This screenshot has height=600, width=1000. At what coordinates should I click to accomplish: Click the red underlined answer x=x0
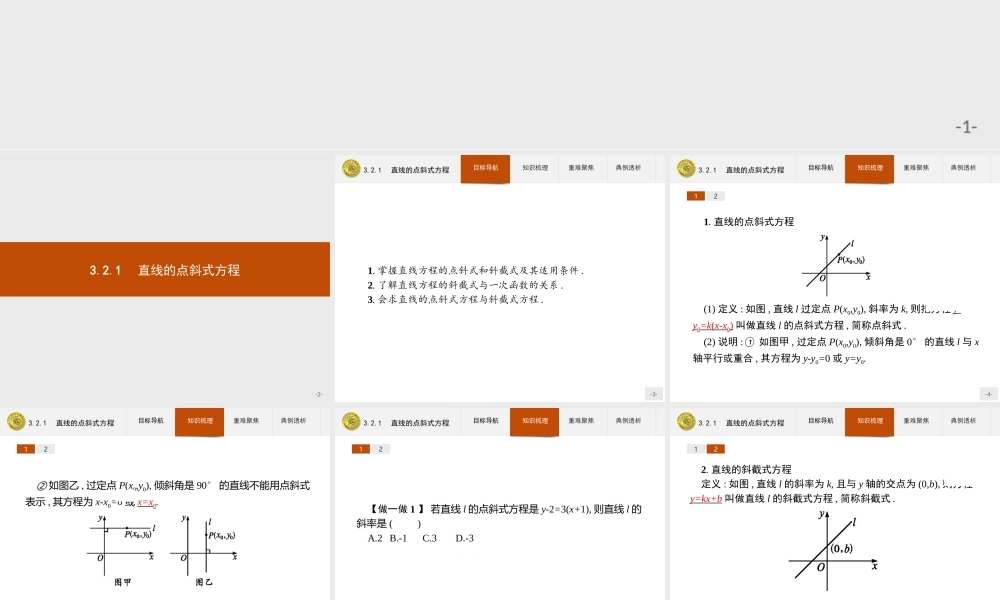click(x=147, y=503)
